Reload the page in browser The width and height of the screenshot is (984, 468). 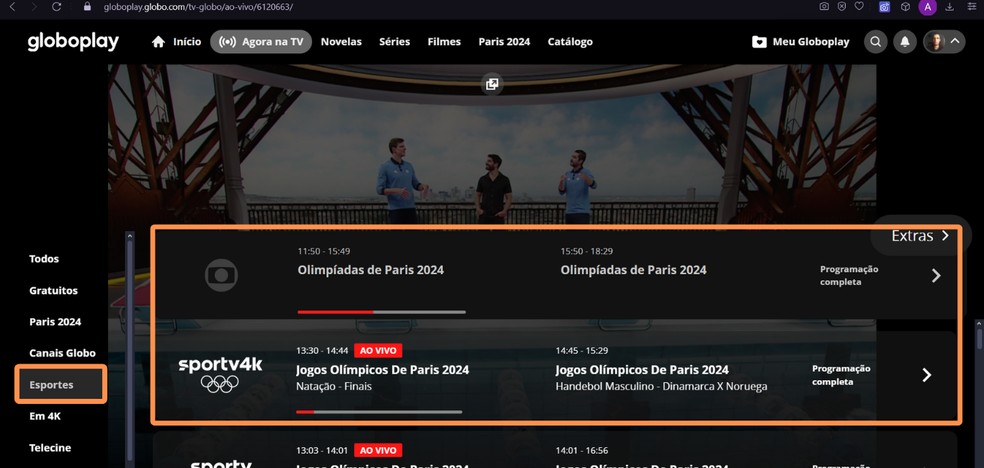click(x=56, y=7)
